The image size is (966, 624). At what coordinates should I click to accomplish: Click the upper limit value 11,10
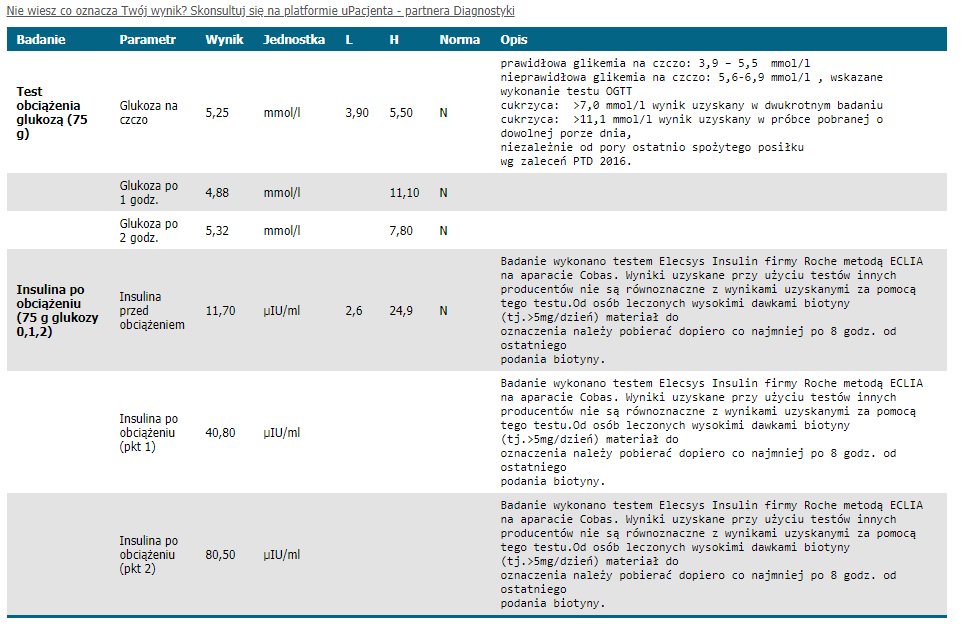(404, 192)
